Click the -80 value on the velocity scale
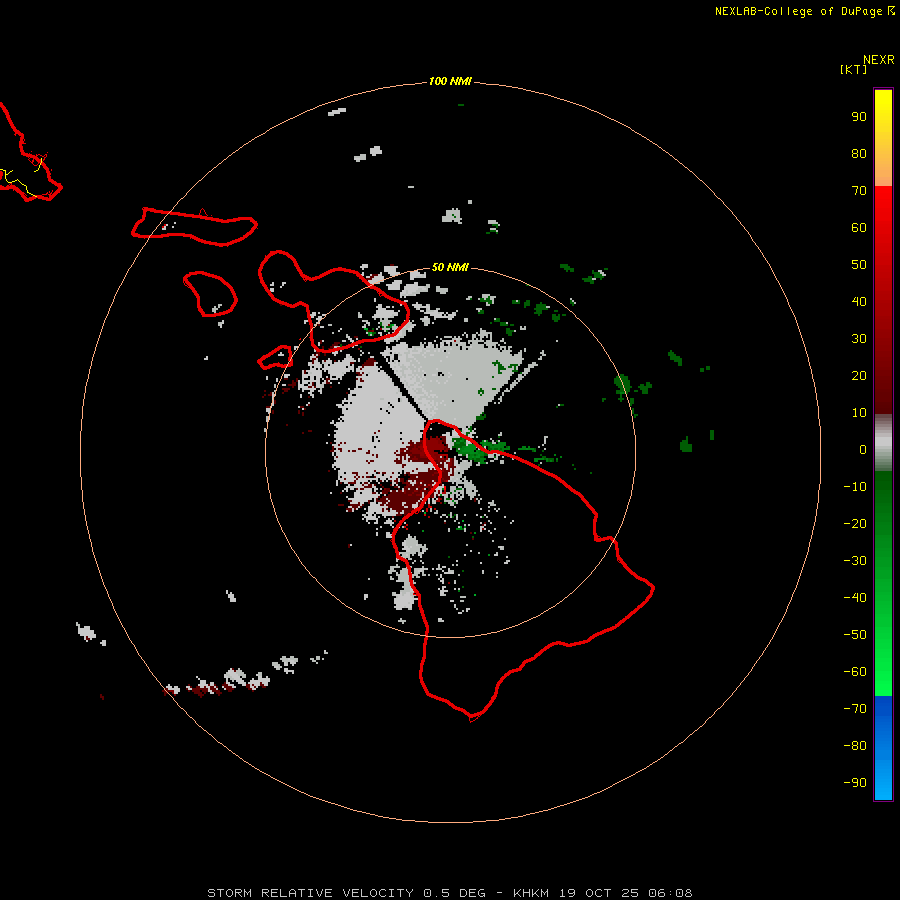The width and height of the screenshot is (900, 900). (855, 746)
